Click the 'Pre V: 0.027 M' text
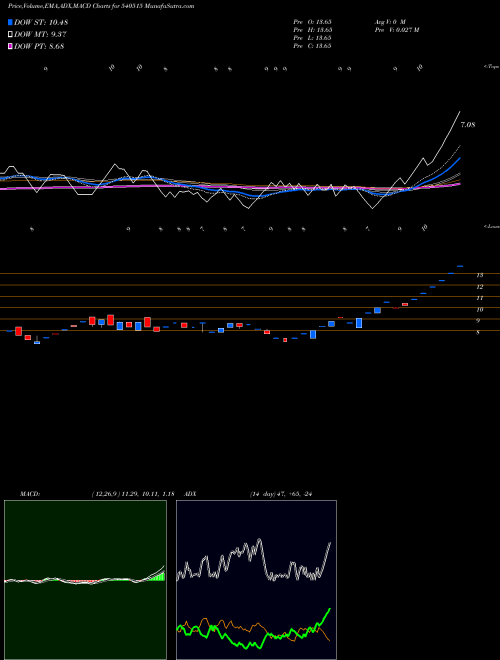This screenshot has height=660, width=500. [x=396, y=30]
